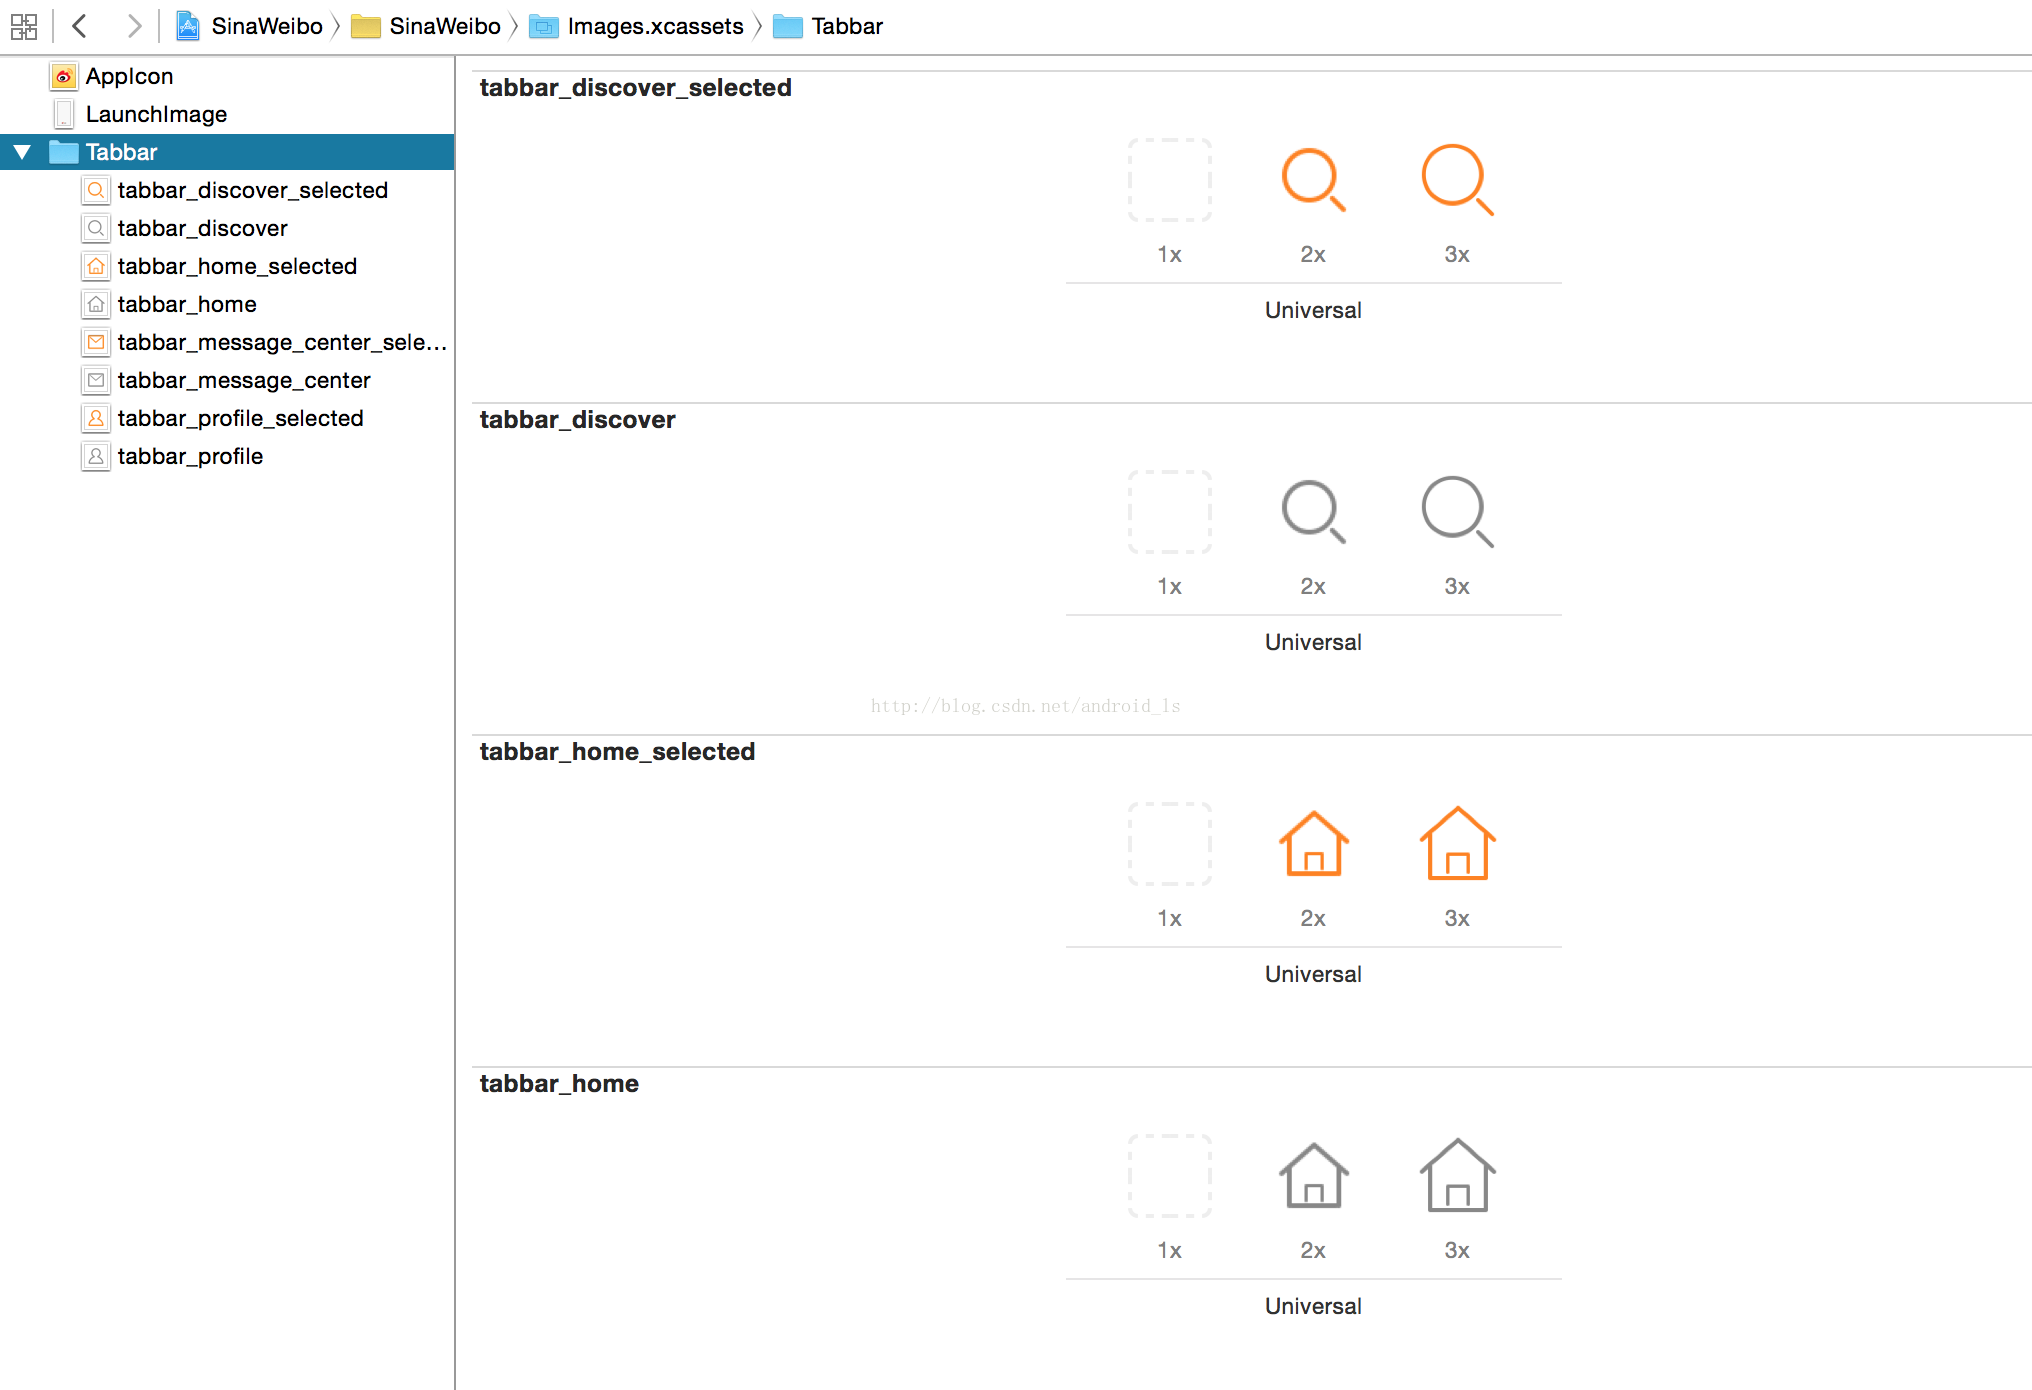Select the 2x gray magnifier of tabbar_discover

tap(1313, 512)
